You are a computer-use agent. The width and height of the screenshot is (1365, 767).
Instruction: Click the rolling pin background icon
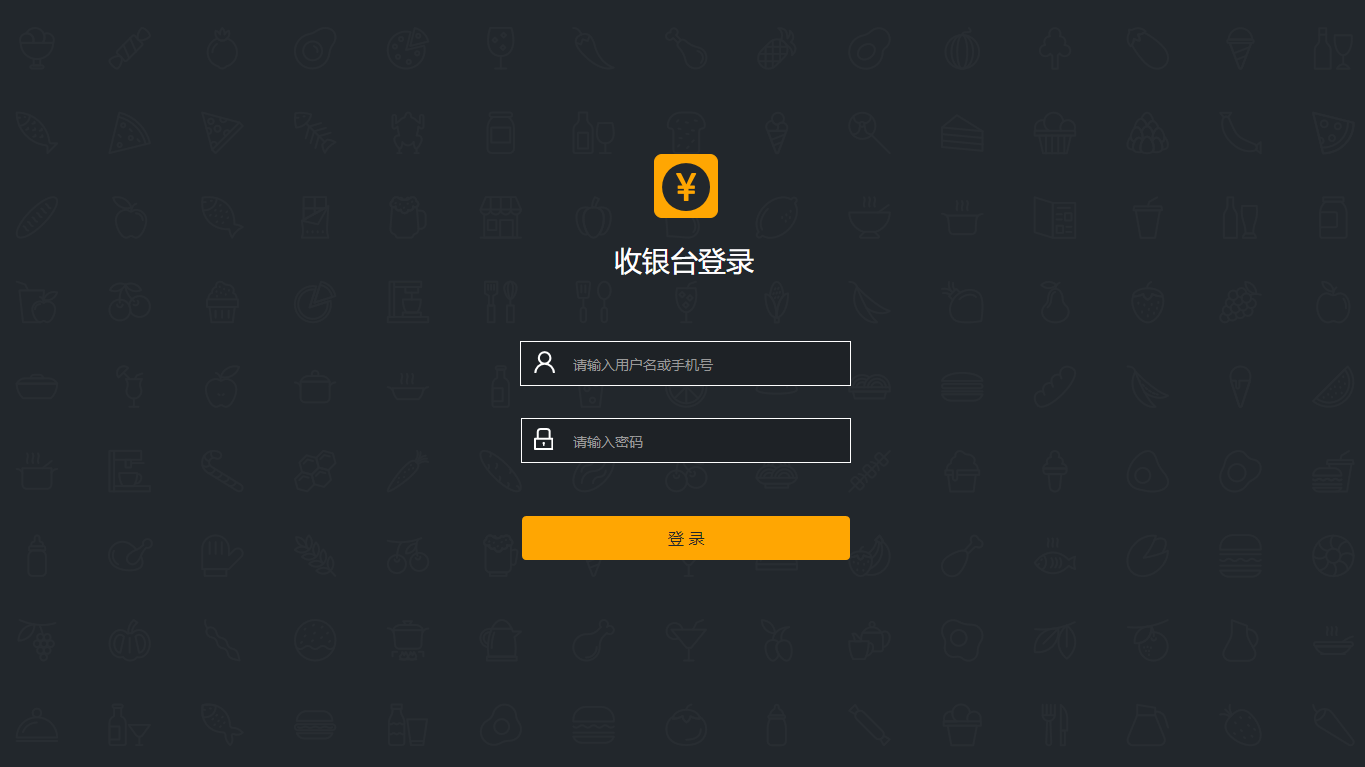(869, 725)
